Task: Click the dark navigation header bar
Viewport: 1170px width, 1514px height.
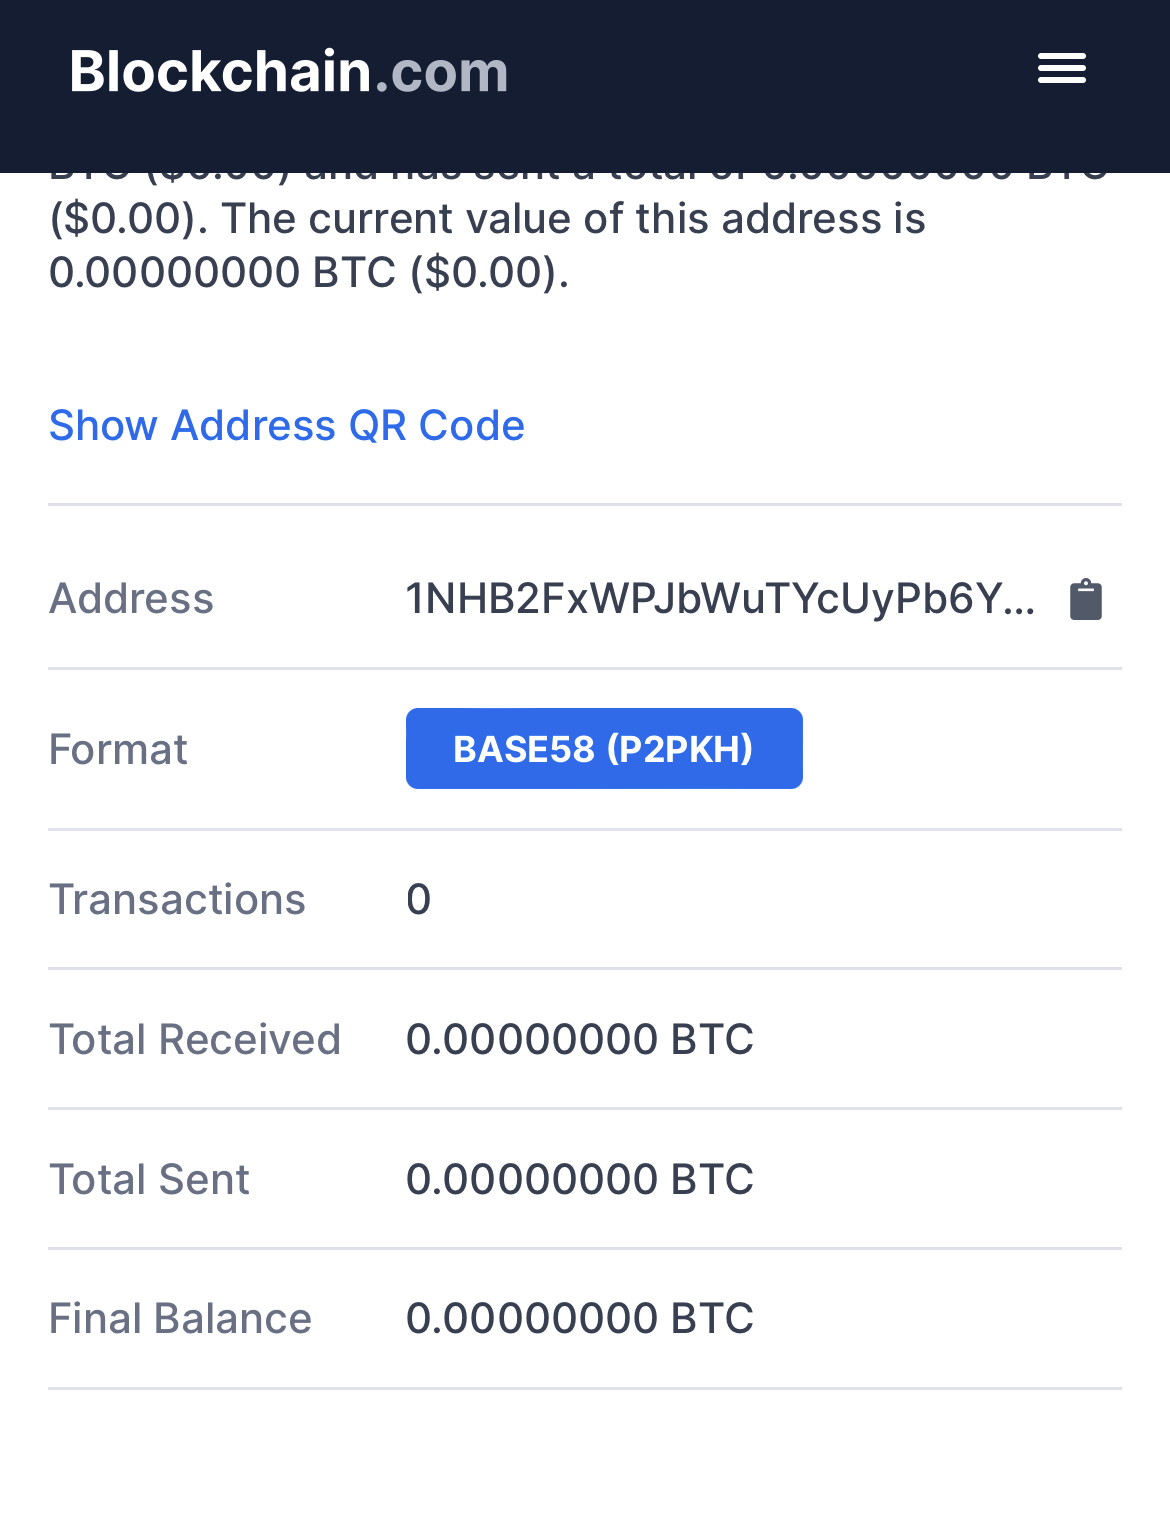Action: click(585, 86)
